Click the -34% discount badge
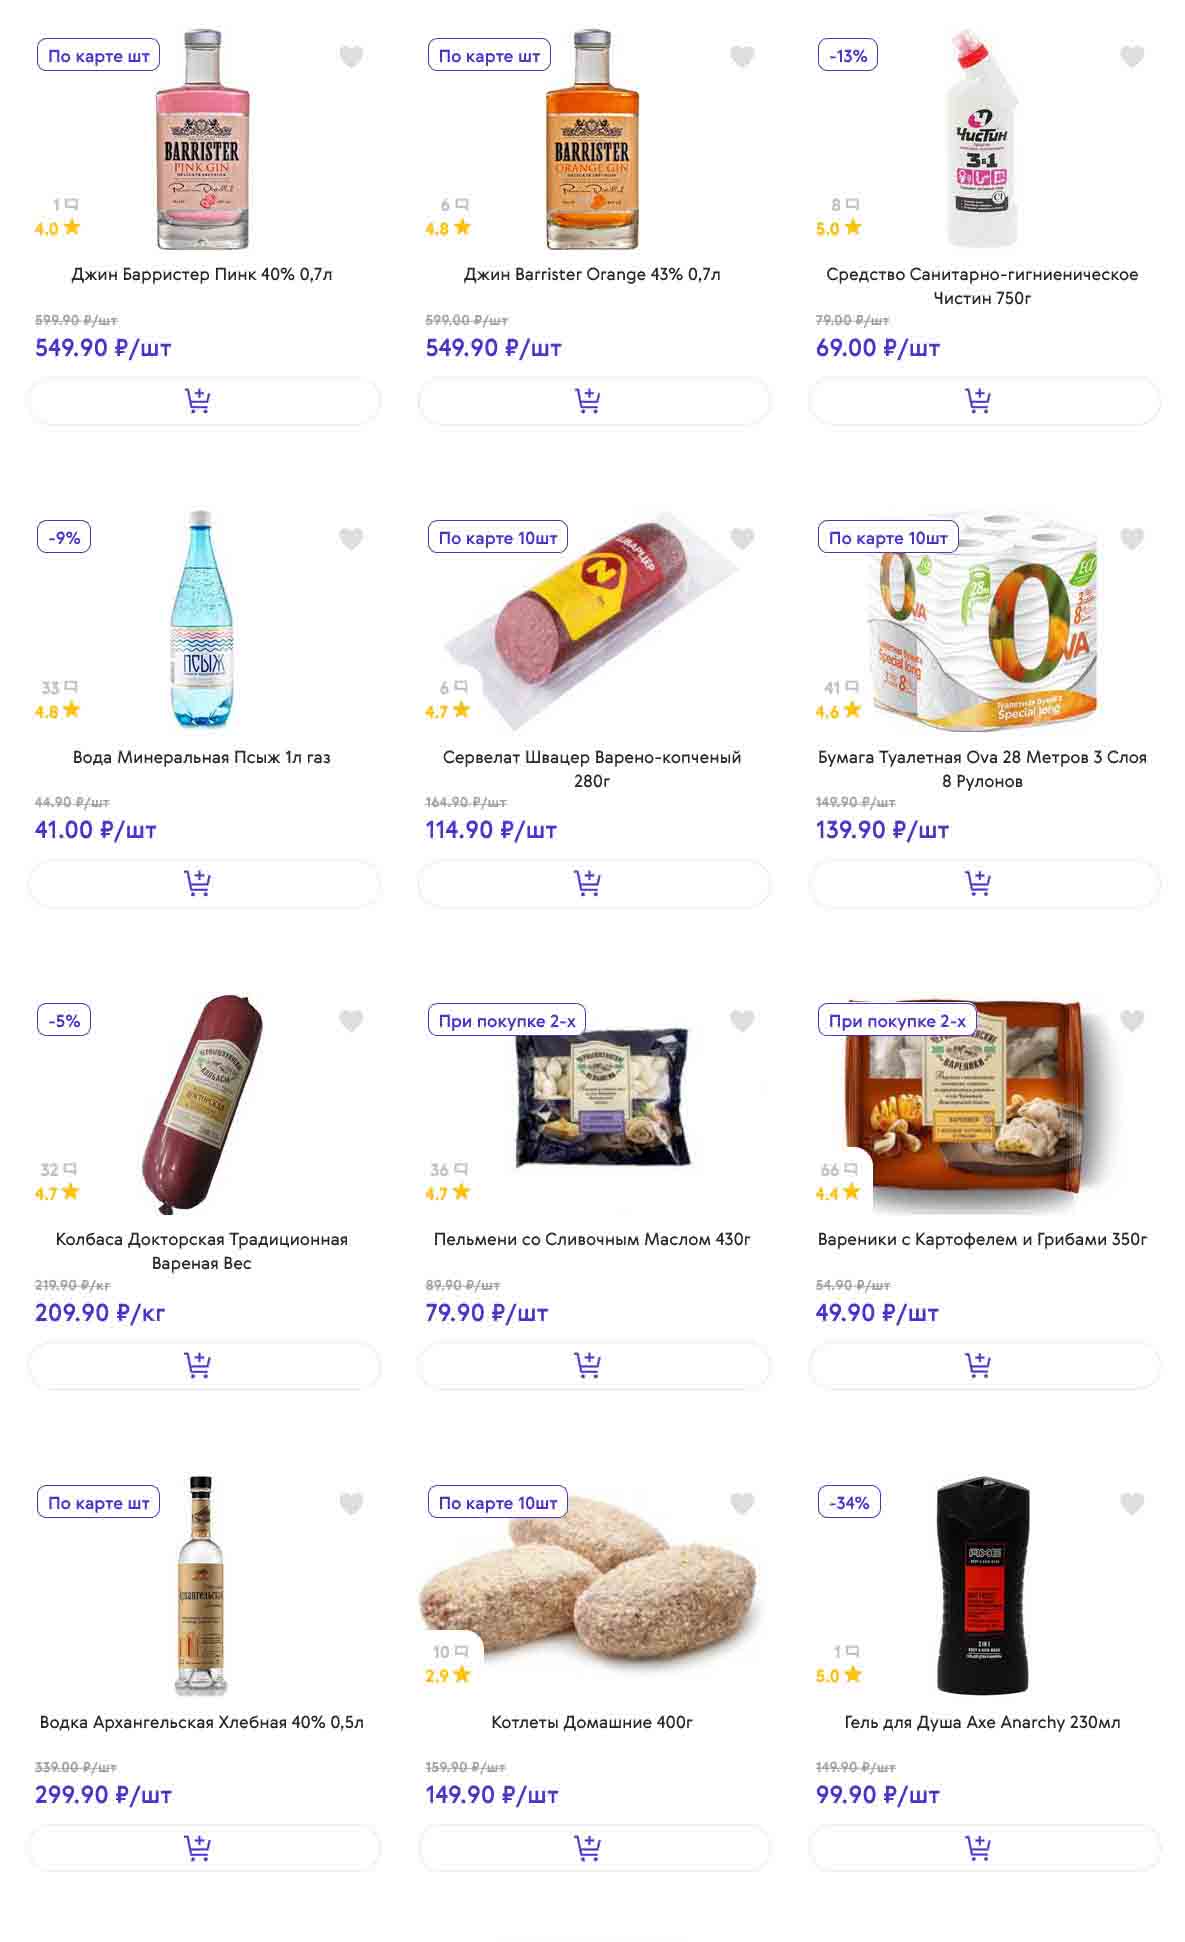This screenshot has width=1185, height=1942. click(849, 1503)
